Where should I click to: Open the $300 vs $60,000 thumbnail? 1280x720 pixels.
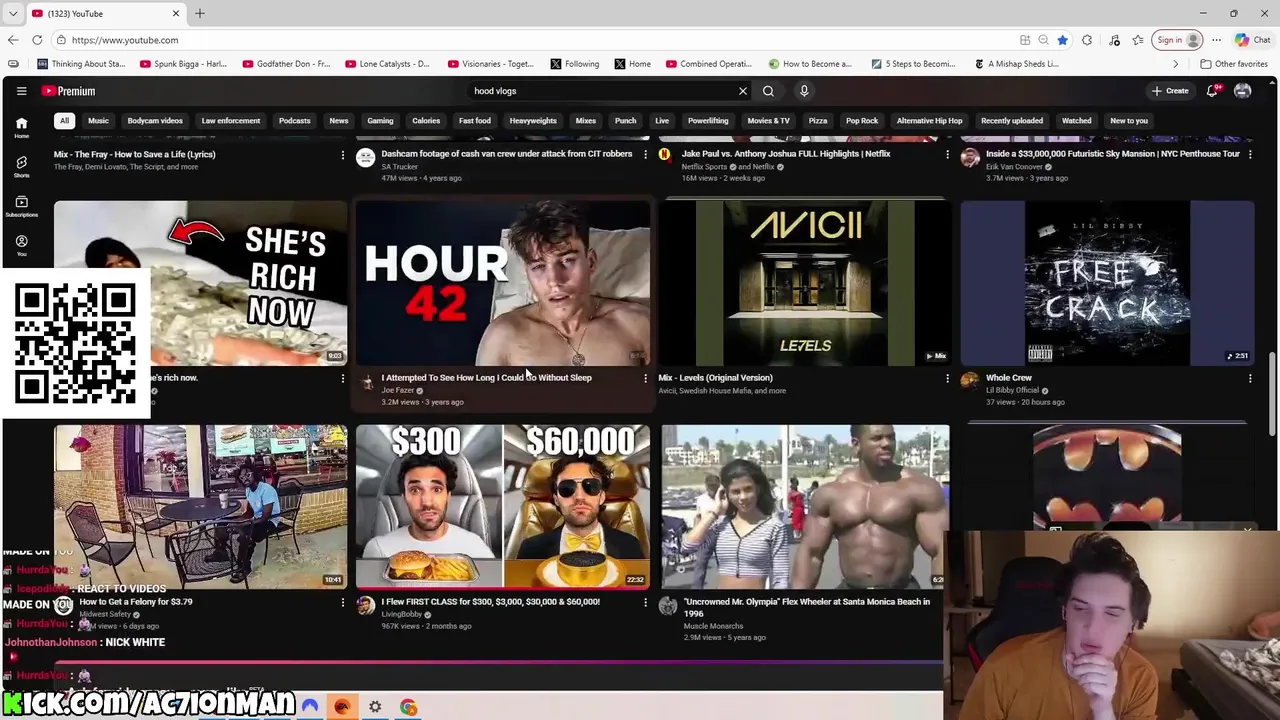[x=503, y=507]
